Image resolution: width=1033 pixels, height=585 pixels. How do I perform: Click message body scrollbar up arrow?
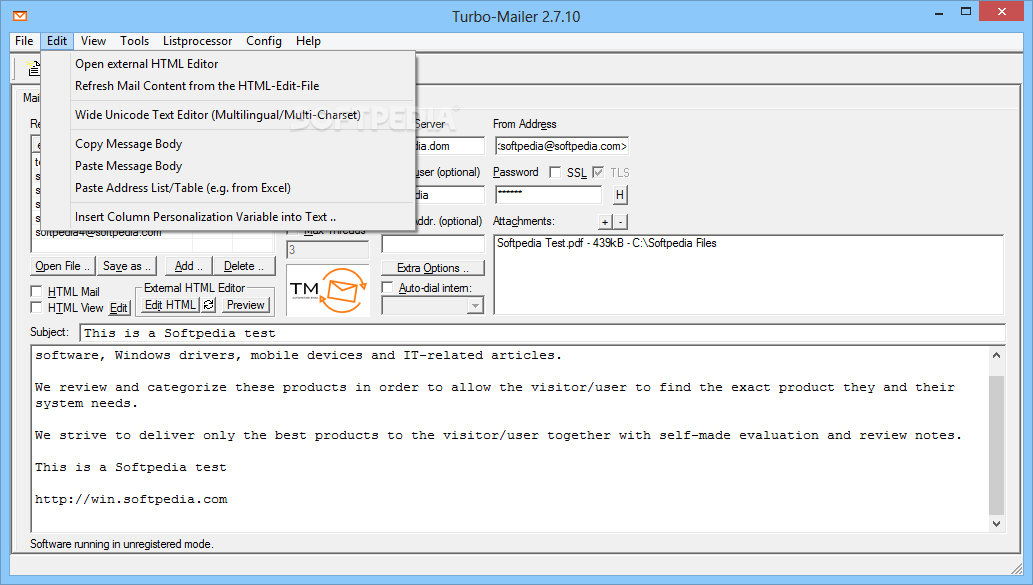(996, 356)
